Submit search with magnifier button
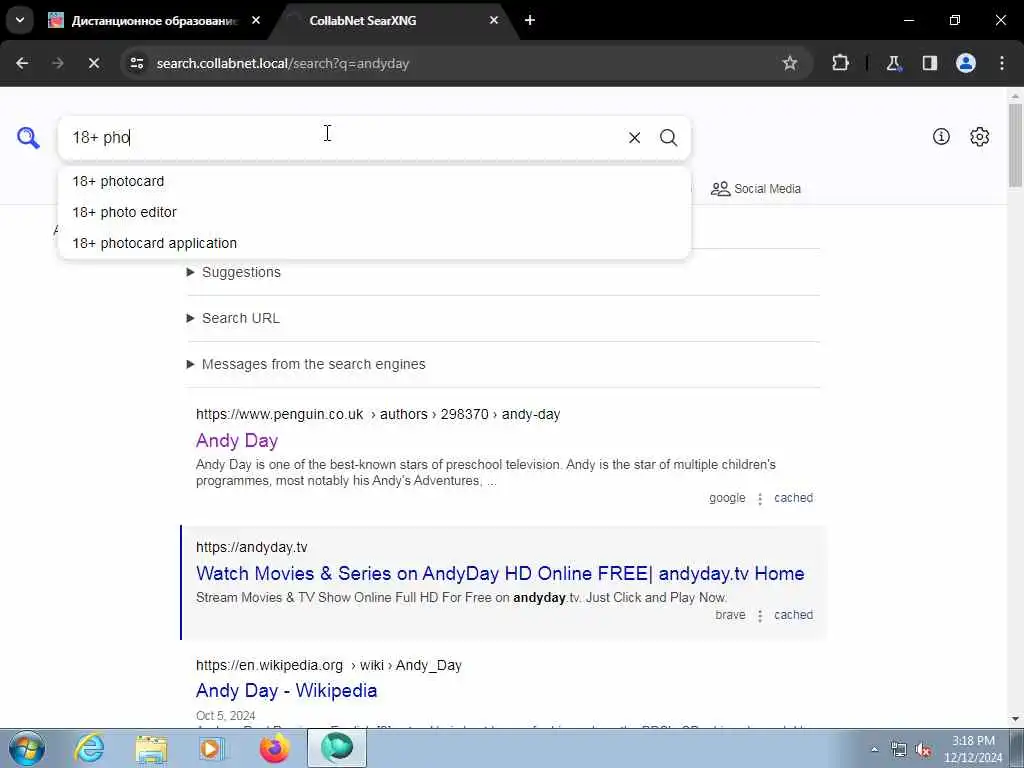 pyautogui.click(x=668, y=138)
